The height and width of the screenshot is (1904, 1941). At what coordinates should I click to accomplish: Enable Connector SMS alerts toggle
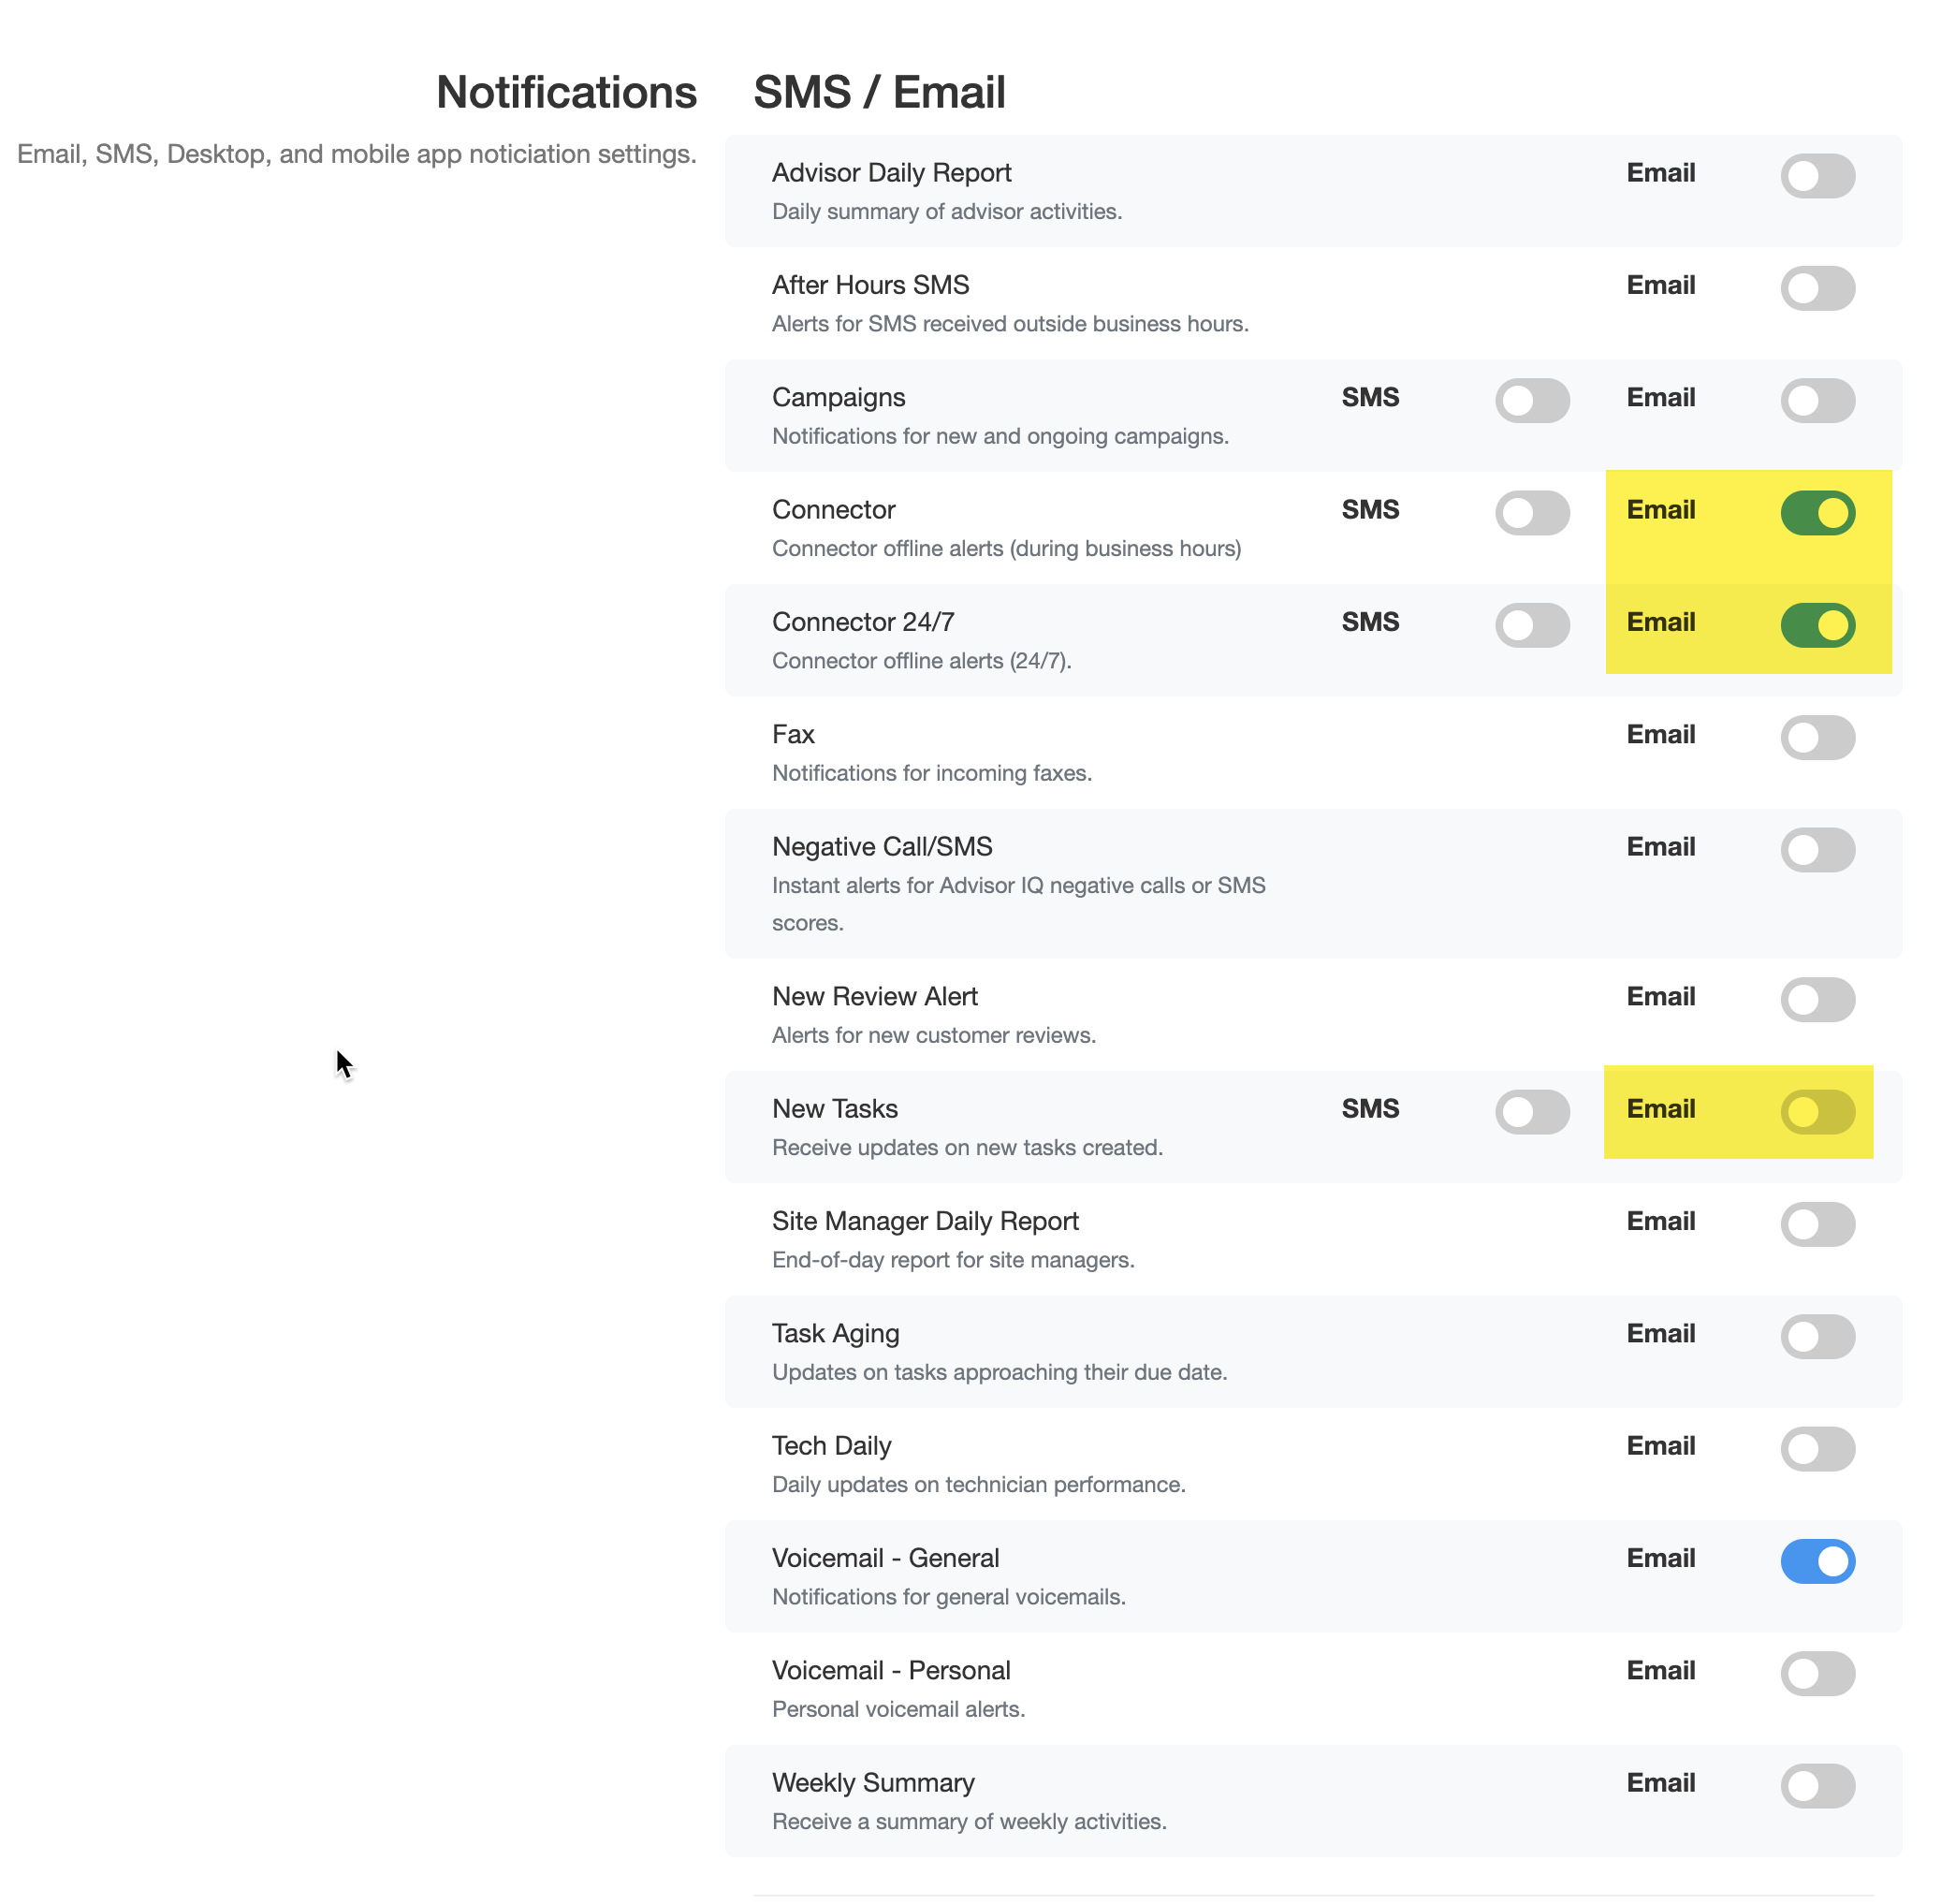click(1532, 513)
